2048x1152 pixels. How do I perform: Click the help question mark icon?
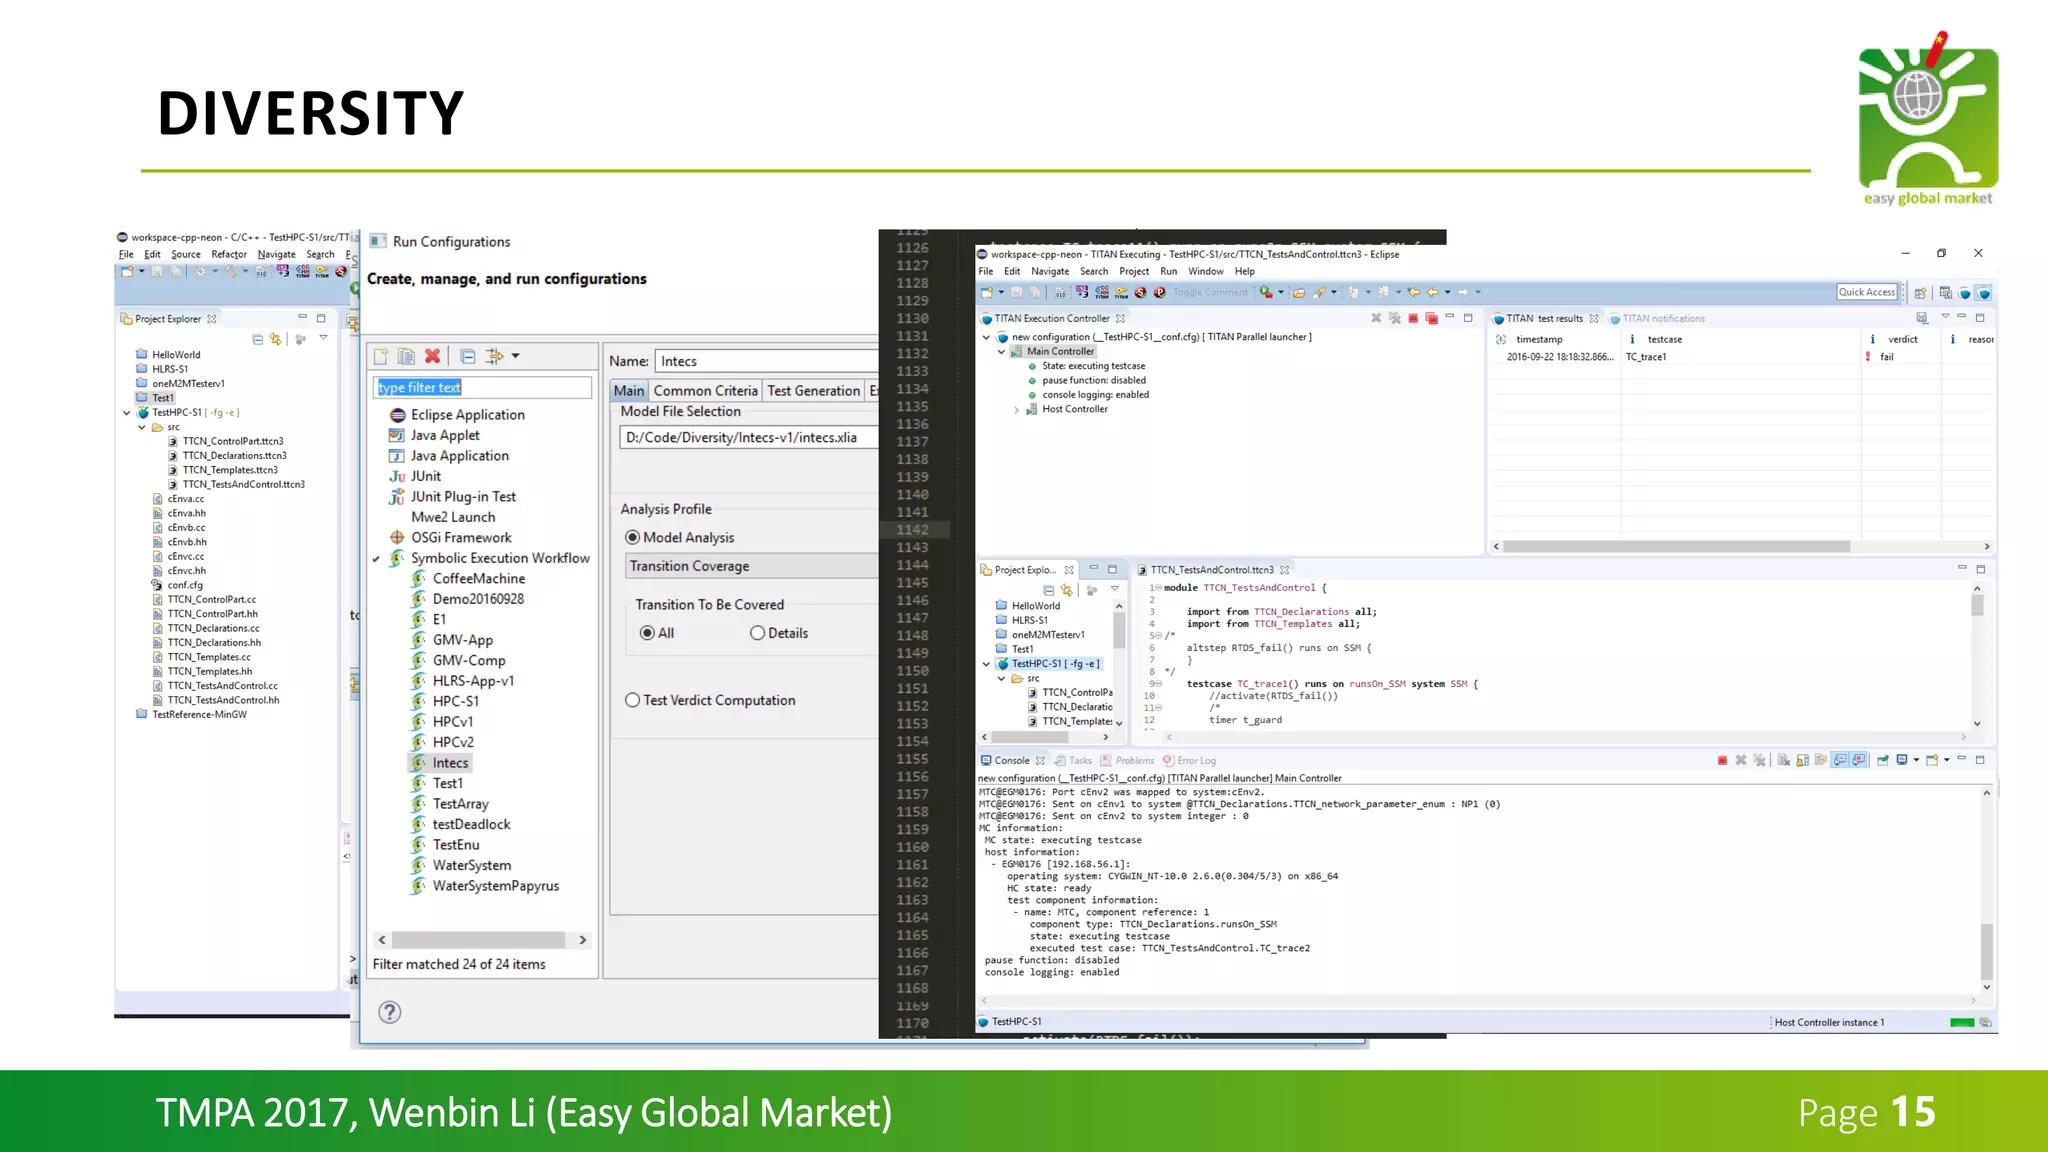[390, 1012]
